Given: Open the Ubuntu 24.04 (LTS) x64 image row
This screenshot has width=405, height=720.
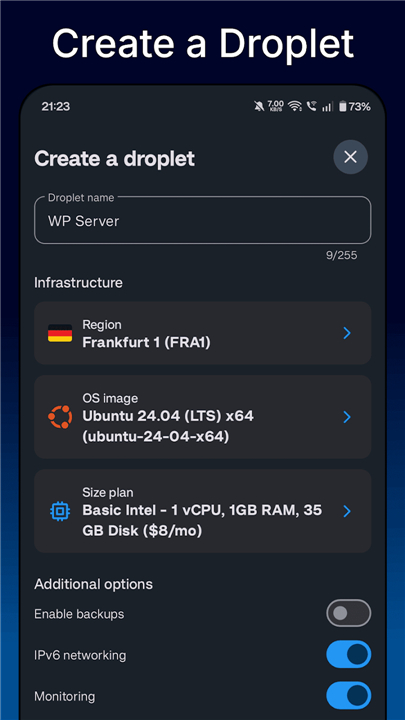Looking at the screenshot, I should point(202,417).
